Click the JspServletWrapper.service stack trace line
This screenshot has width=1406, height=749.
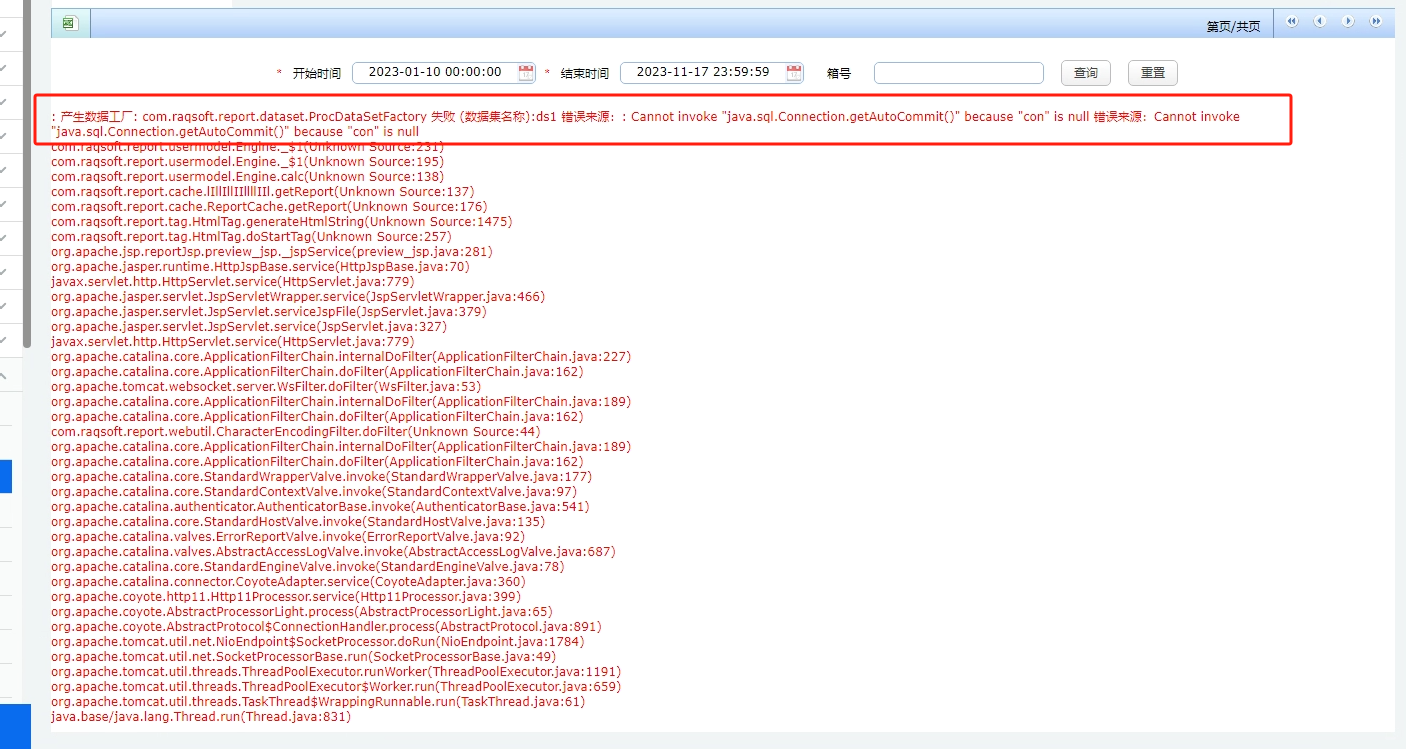click(x=298, y=296)
